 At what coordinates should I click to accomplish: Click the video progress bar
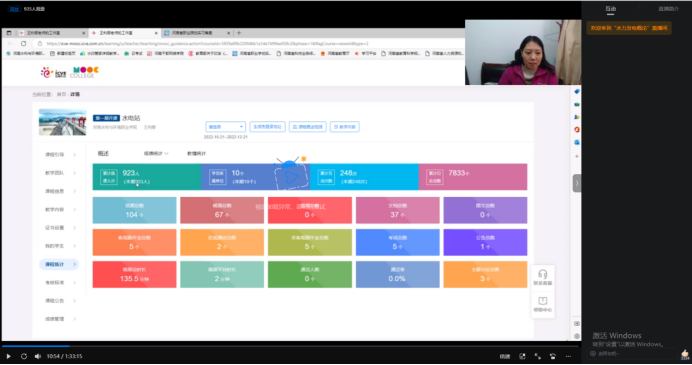290,346
